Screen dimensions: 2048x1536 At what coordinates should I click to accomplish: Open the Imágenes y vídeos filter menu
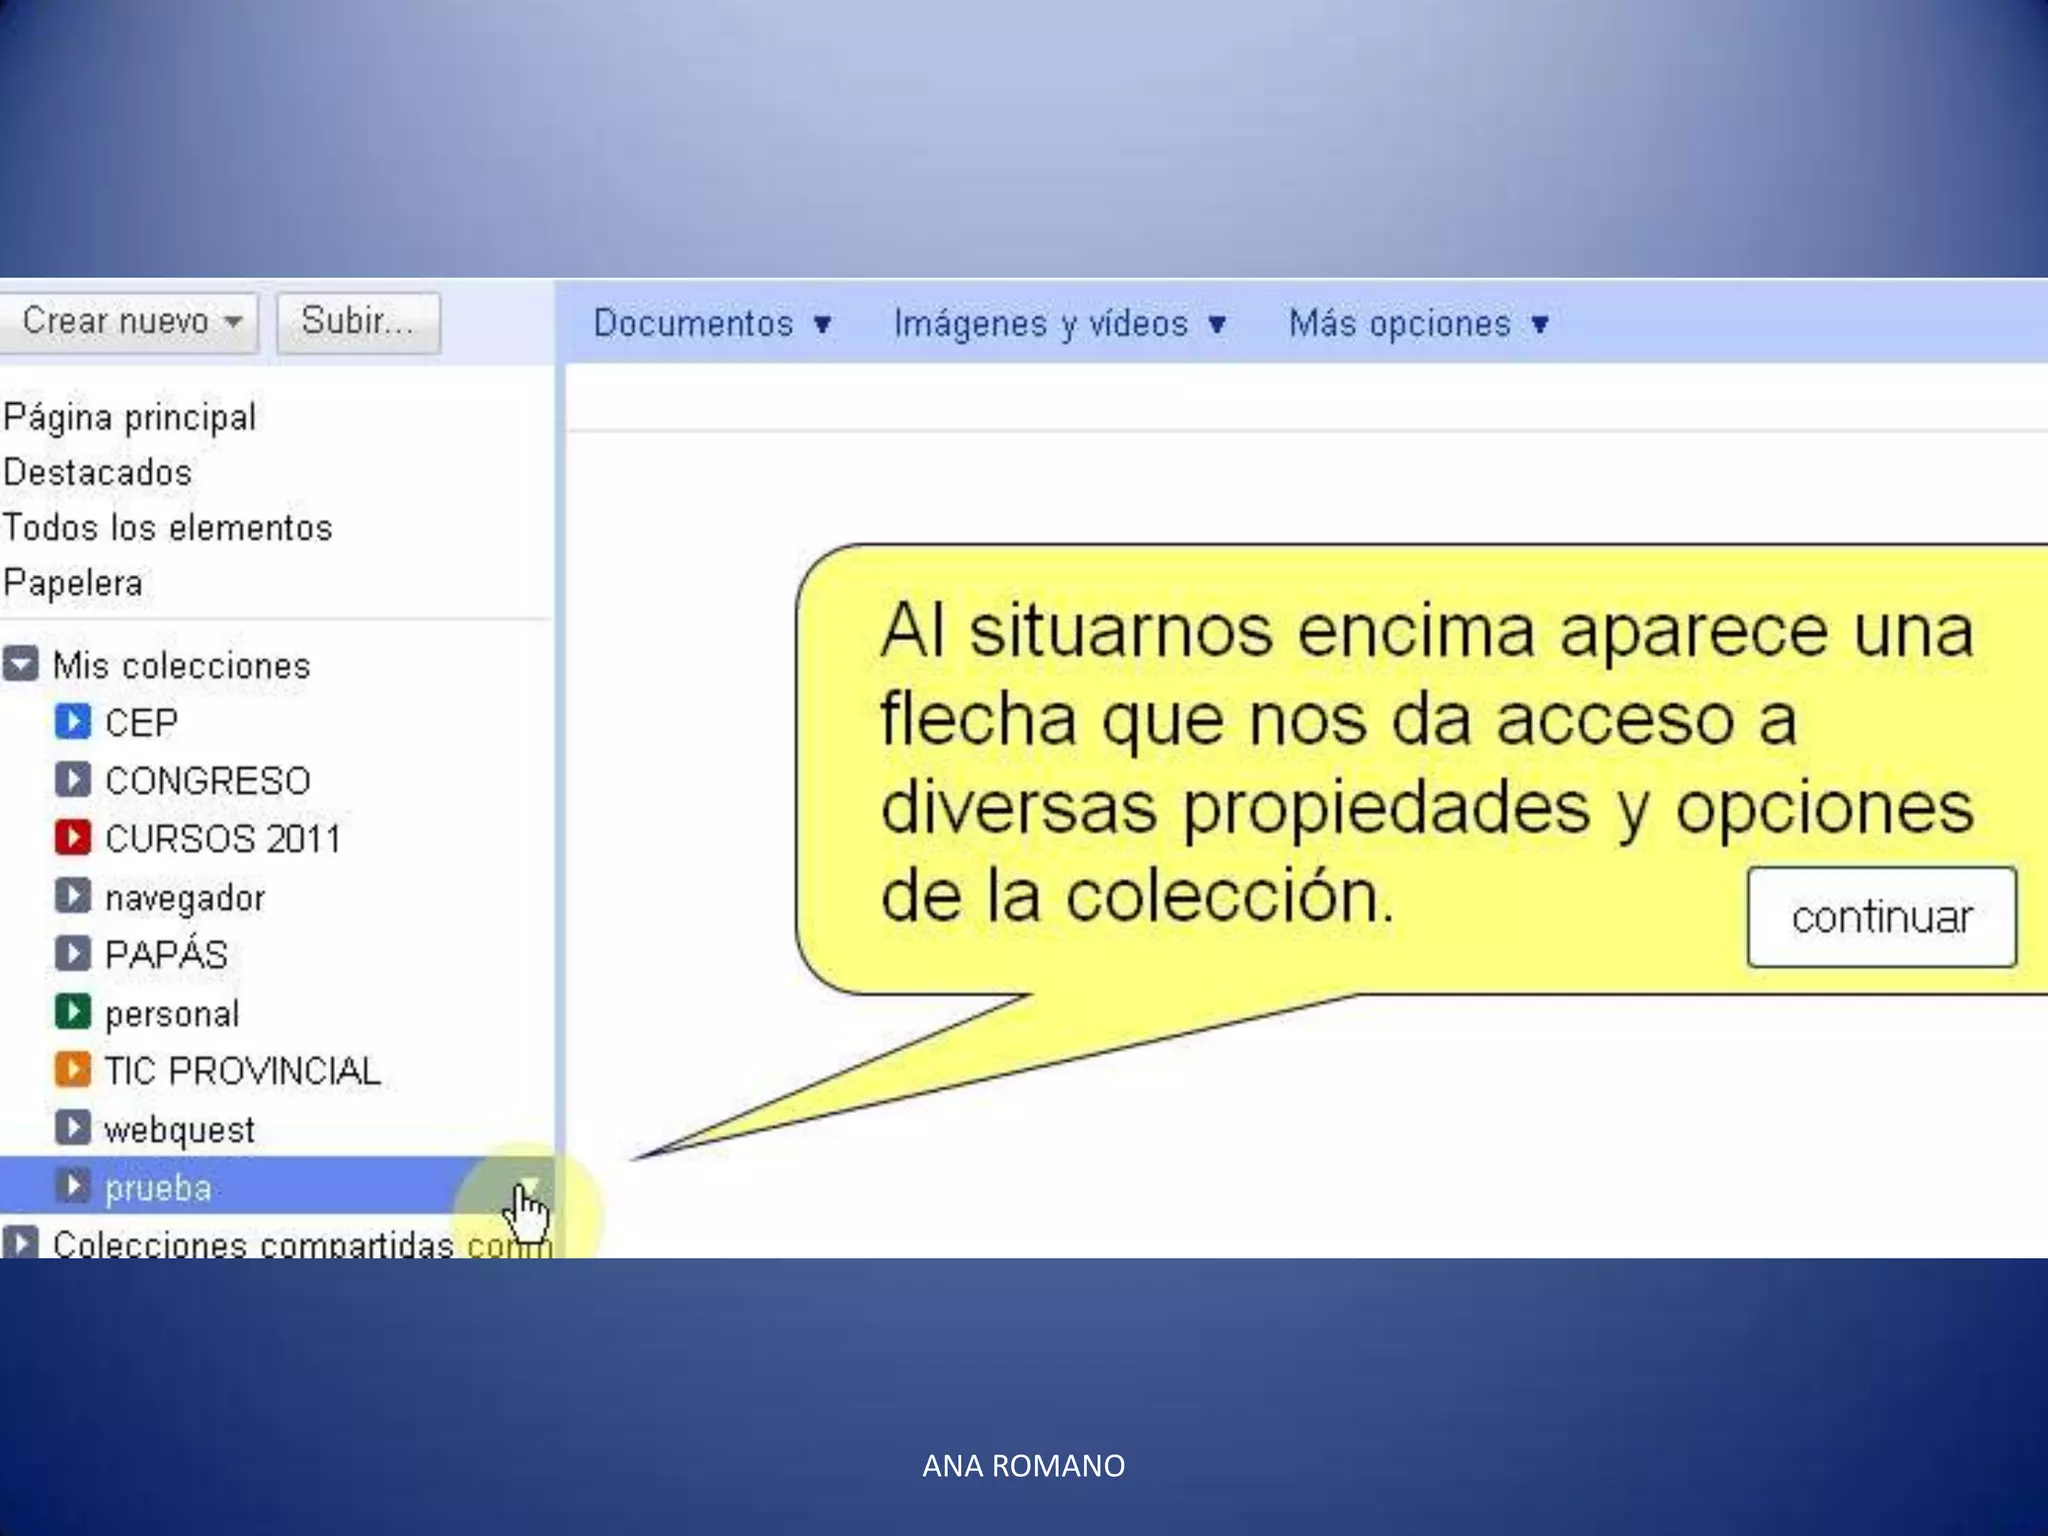[x=1059, y=324]
